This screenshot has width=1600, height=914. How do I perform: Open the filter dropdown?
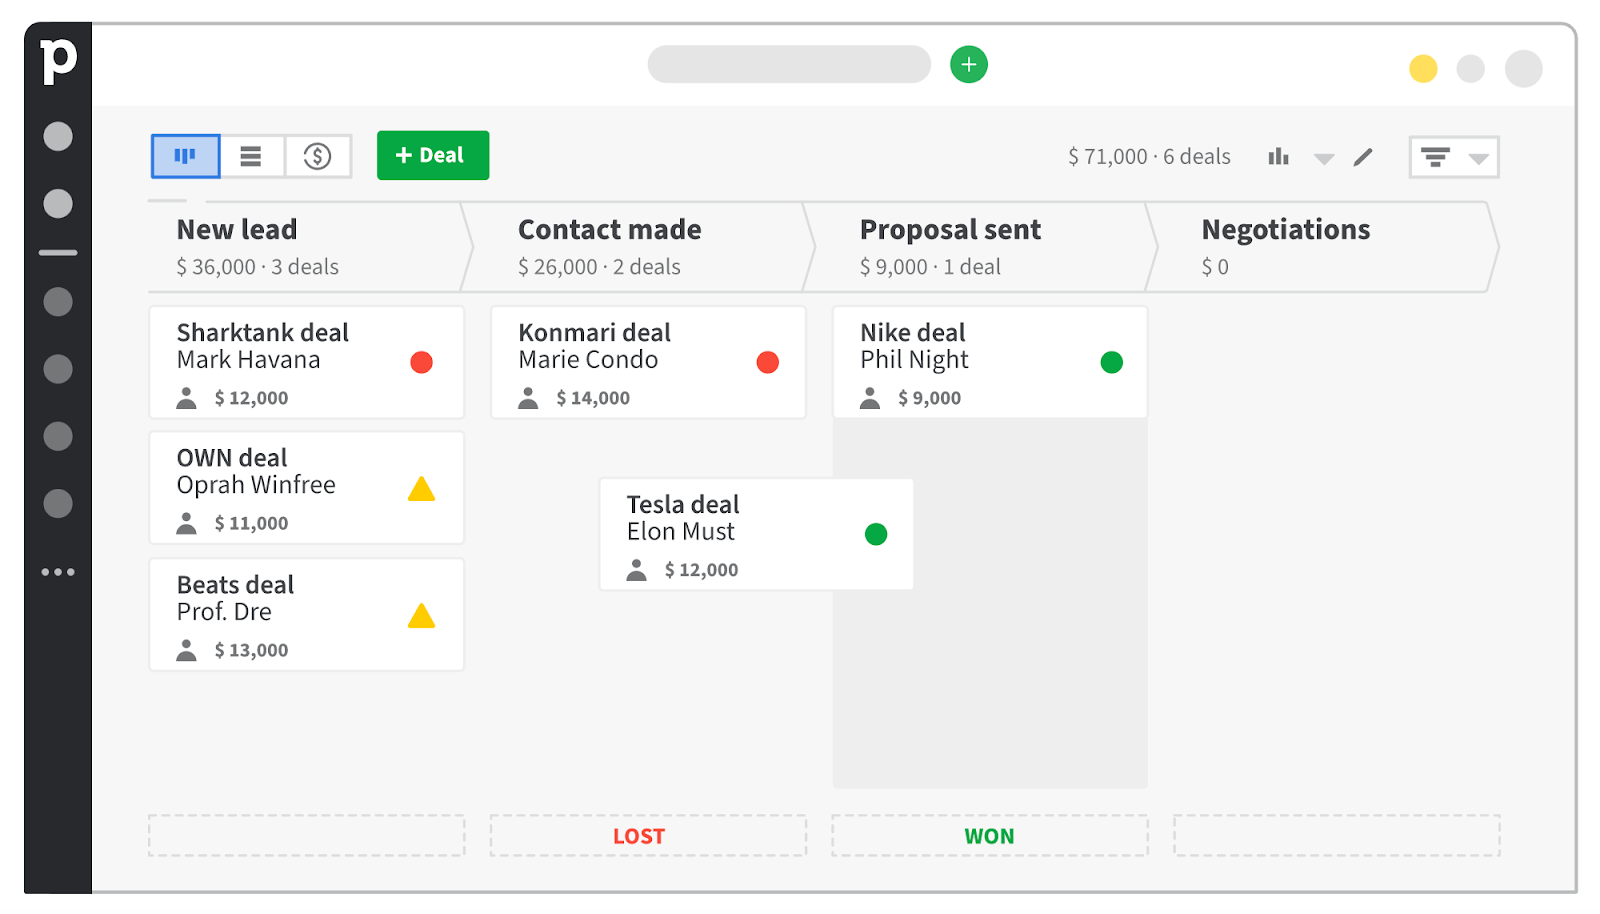click(x=1453, y=157)
